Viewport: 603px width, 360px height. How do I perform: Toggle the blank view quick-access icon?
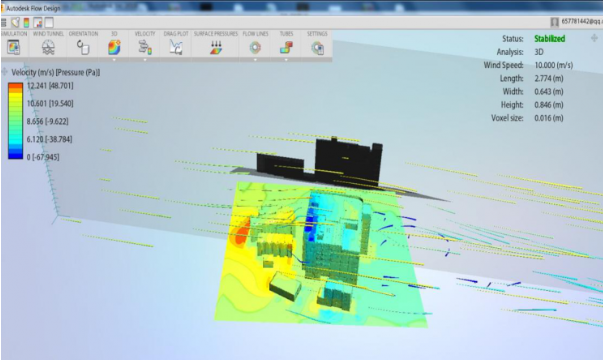[49, 23]
